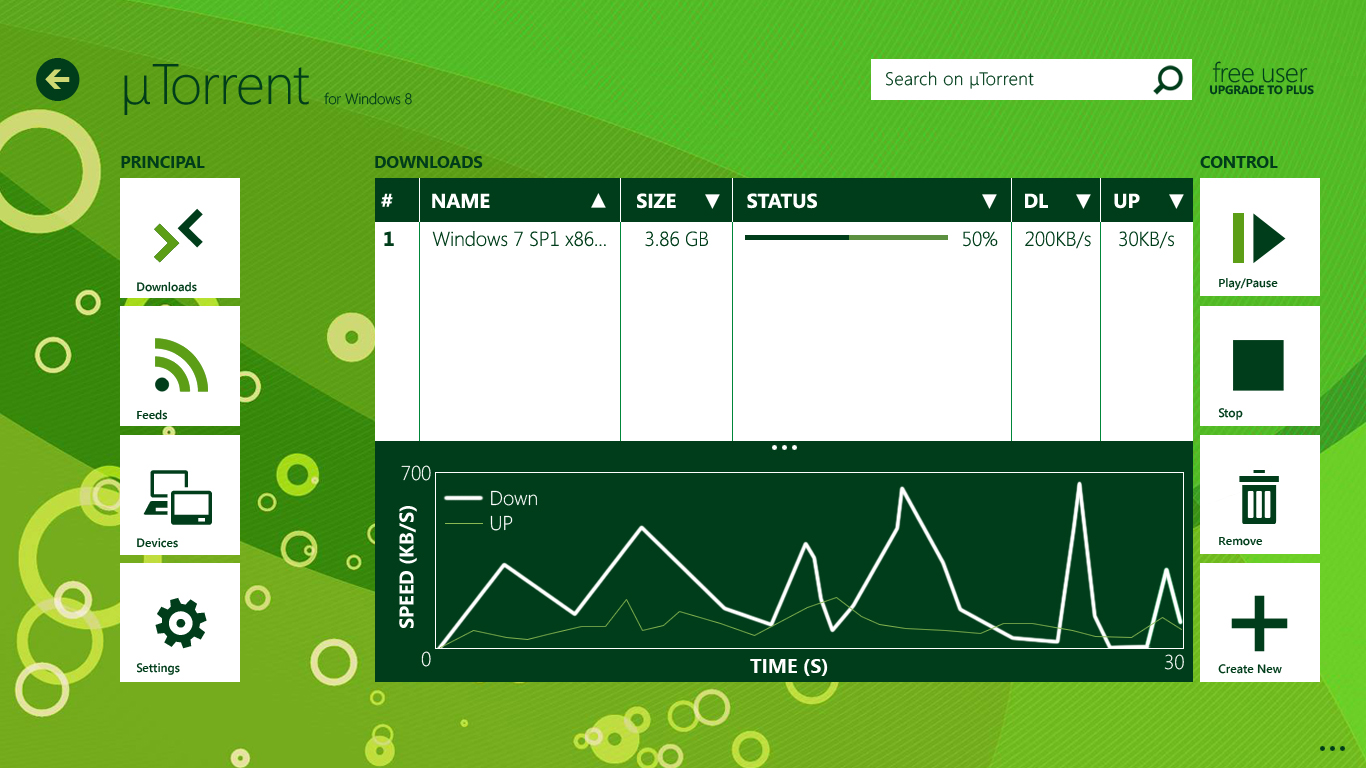Open the Downloads tile

point(180,238)
